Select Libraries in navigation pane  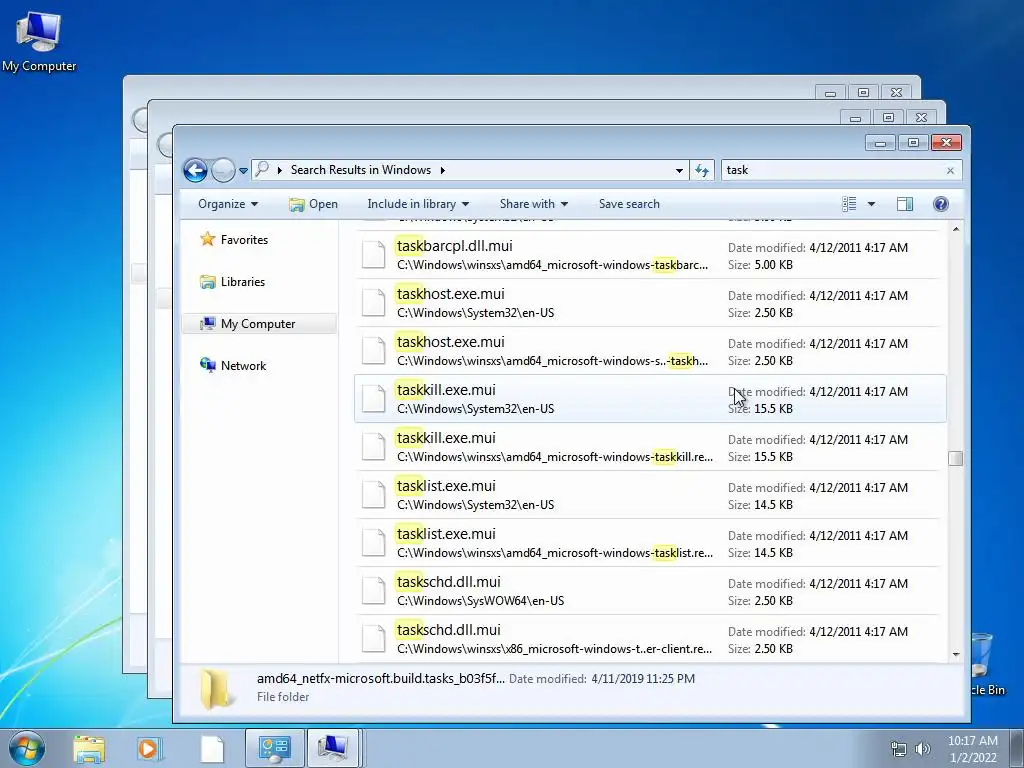(242, 281)
